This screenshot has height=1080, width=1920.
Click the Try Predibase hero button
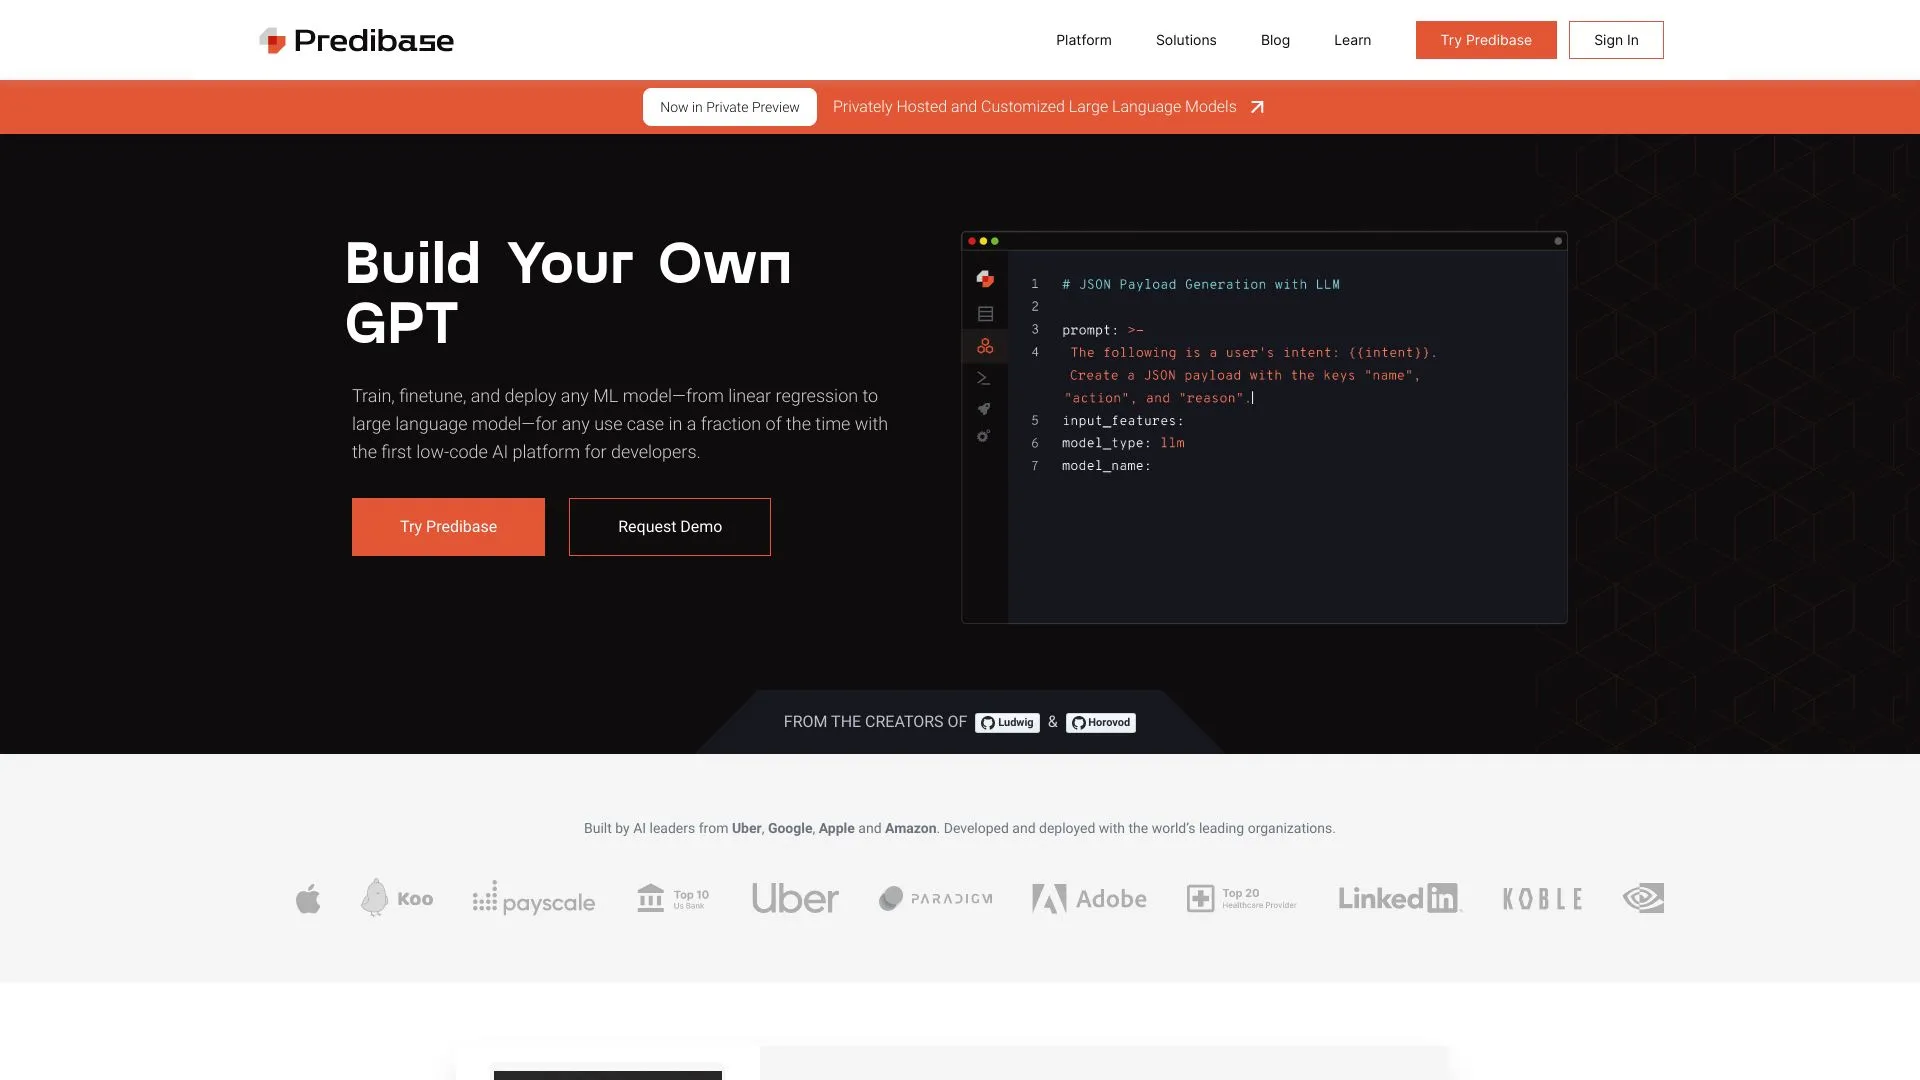(448, 527)
